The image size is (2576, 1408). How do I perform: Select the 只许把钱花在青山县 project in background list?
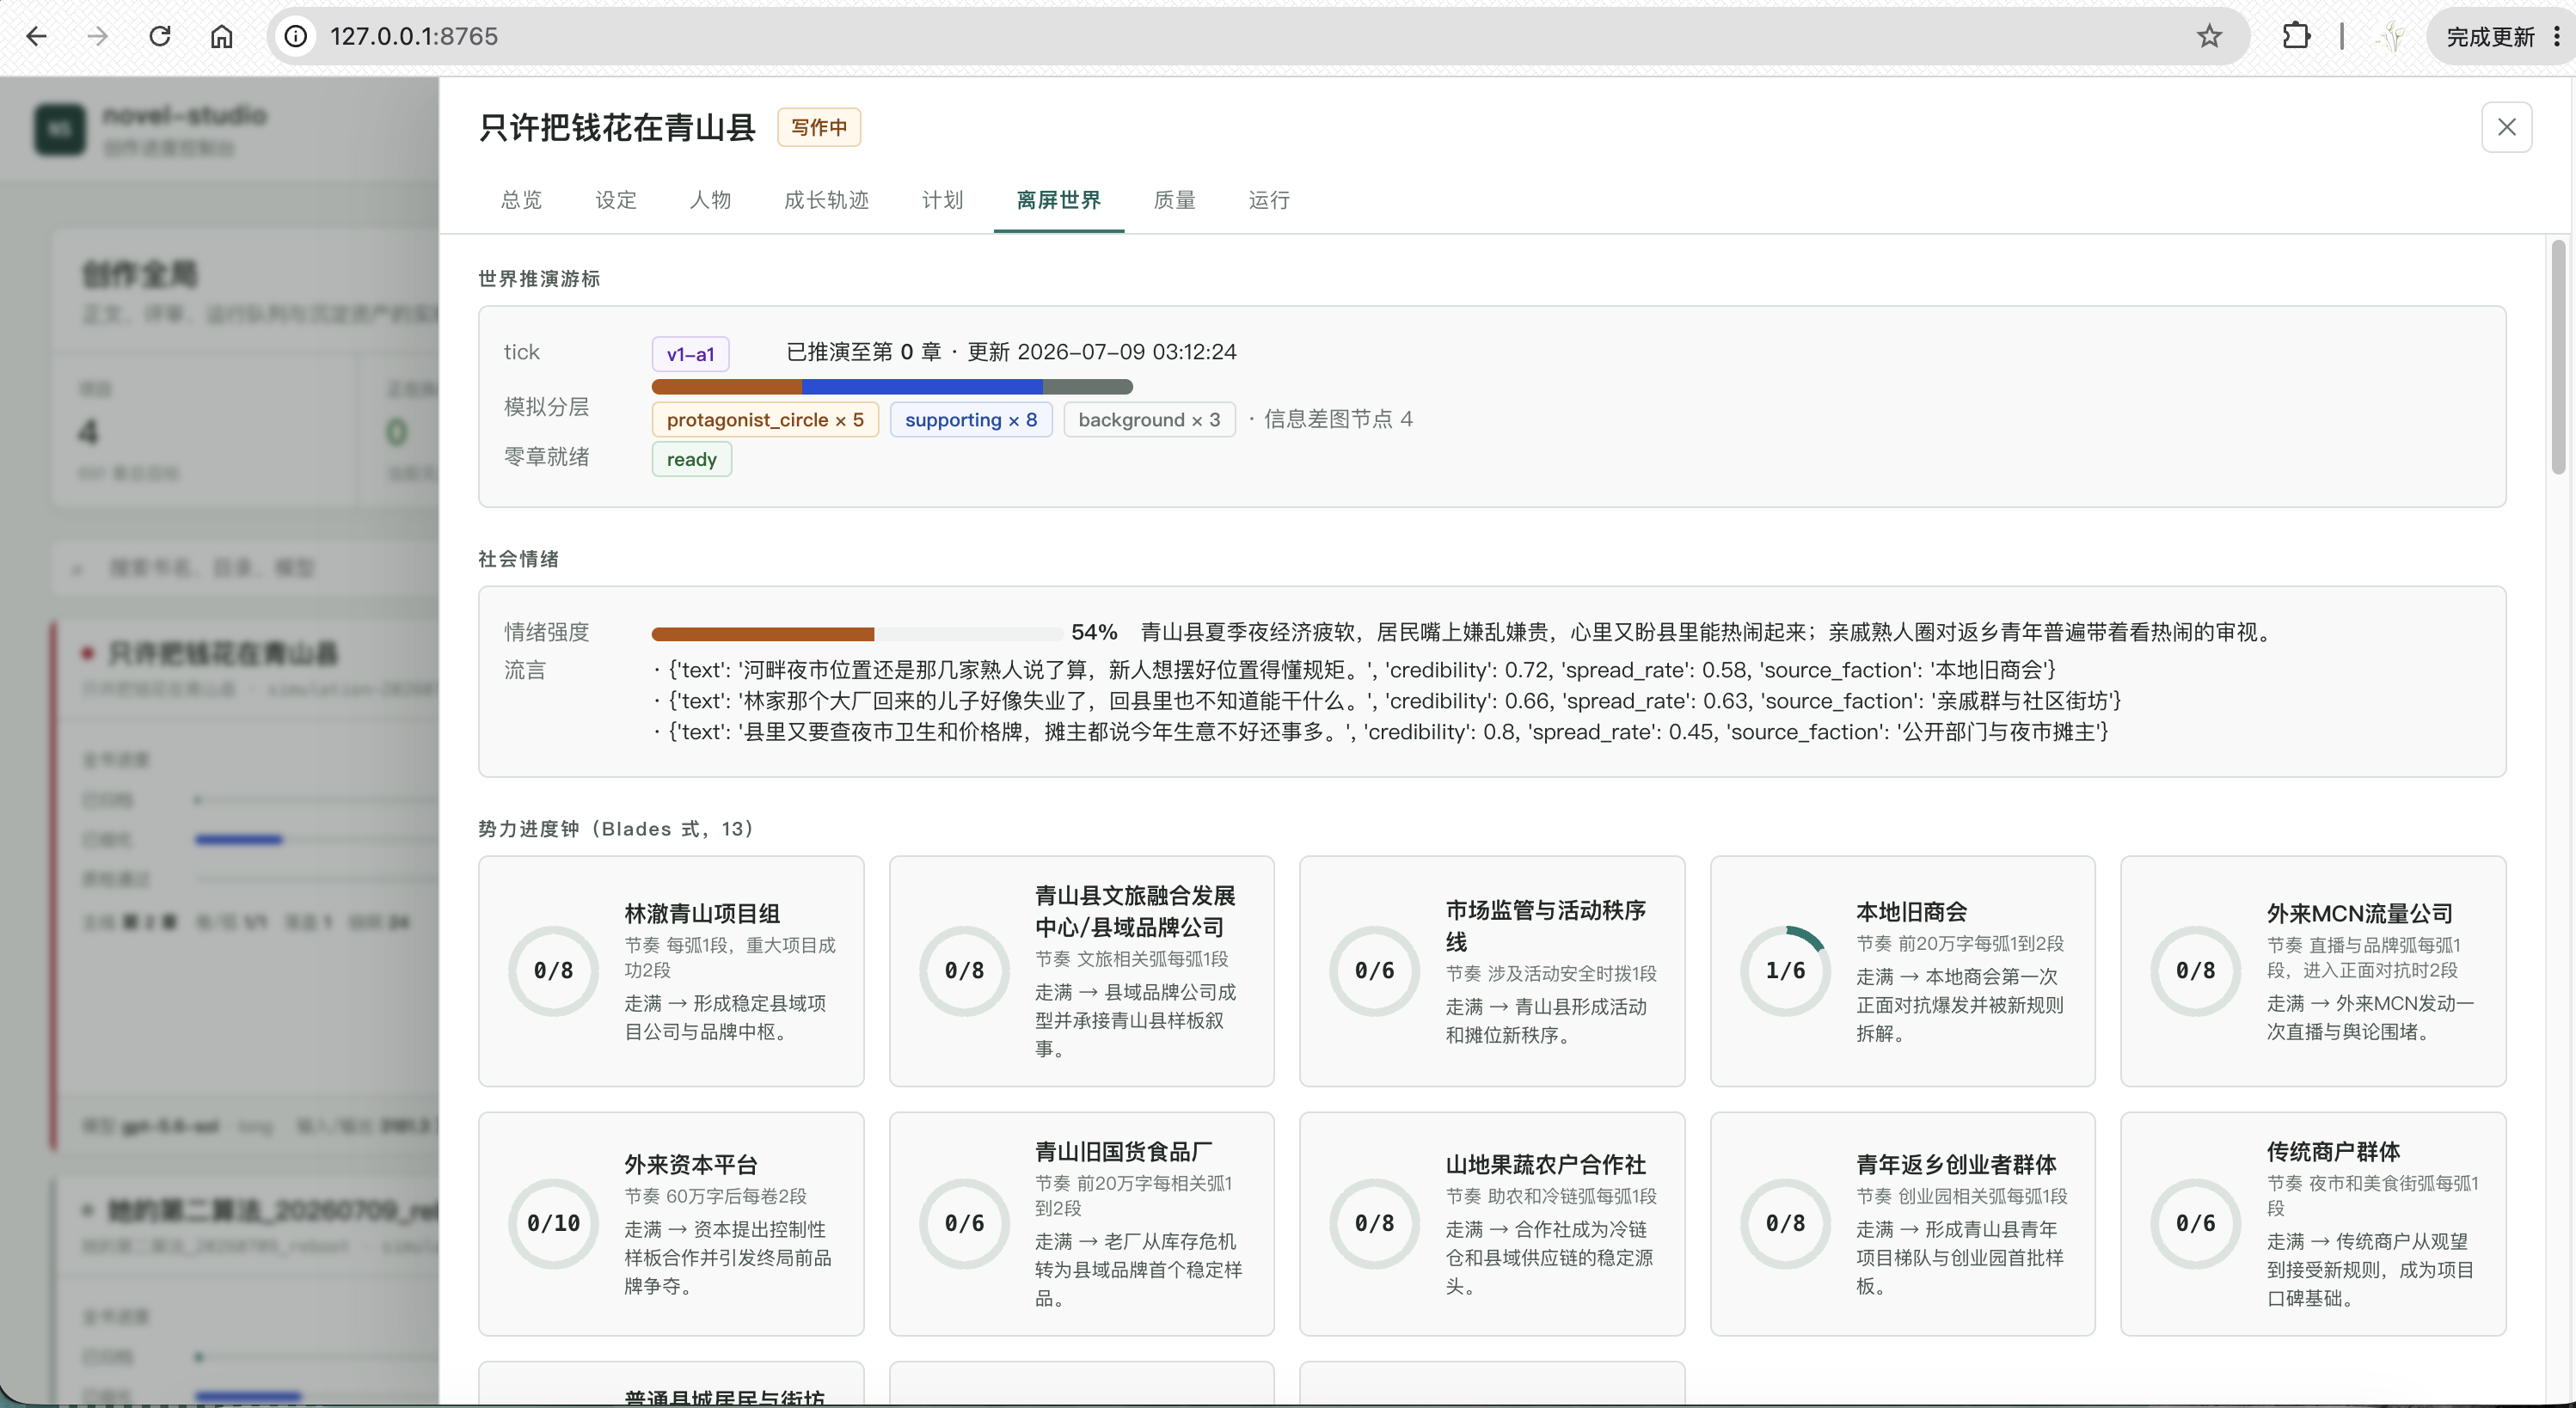(222, 654)
